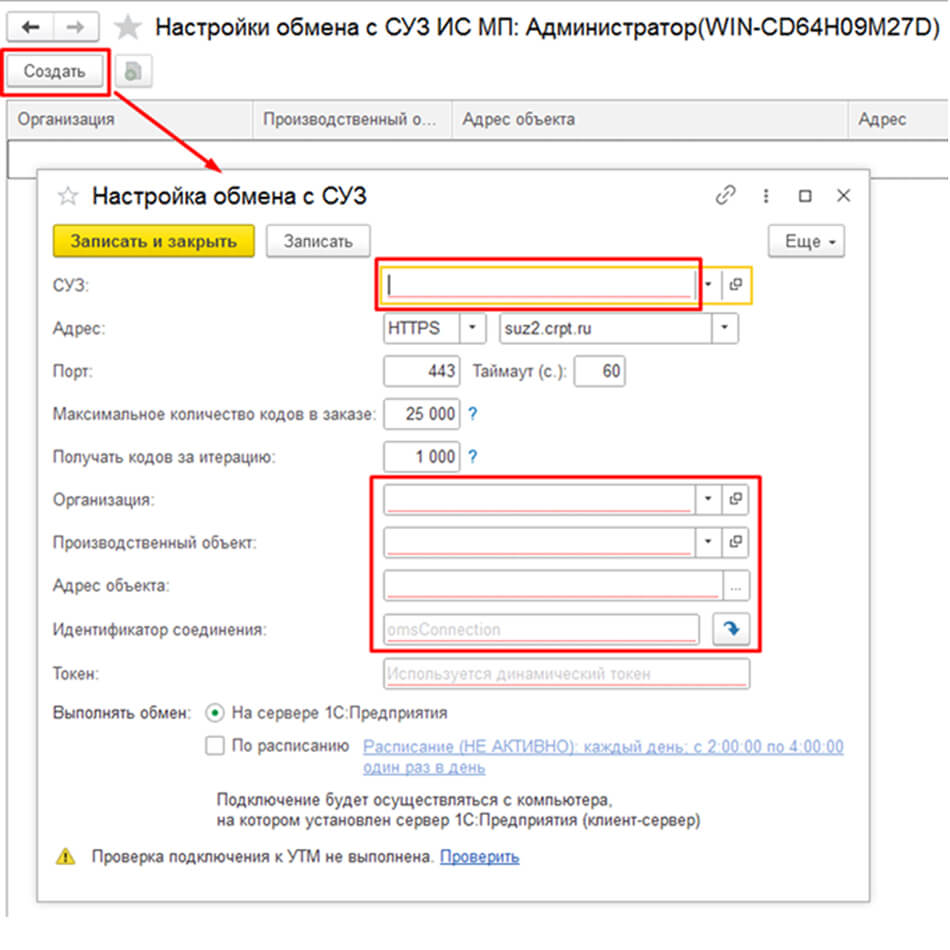Select radio 'На сервере 1С:Предприятия'
This screenshot has width=950, height=950.
(x=213, y=713)
